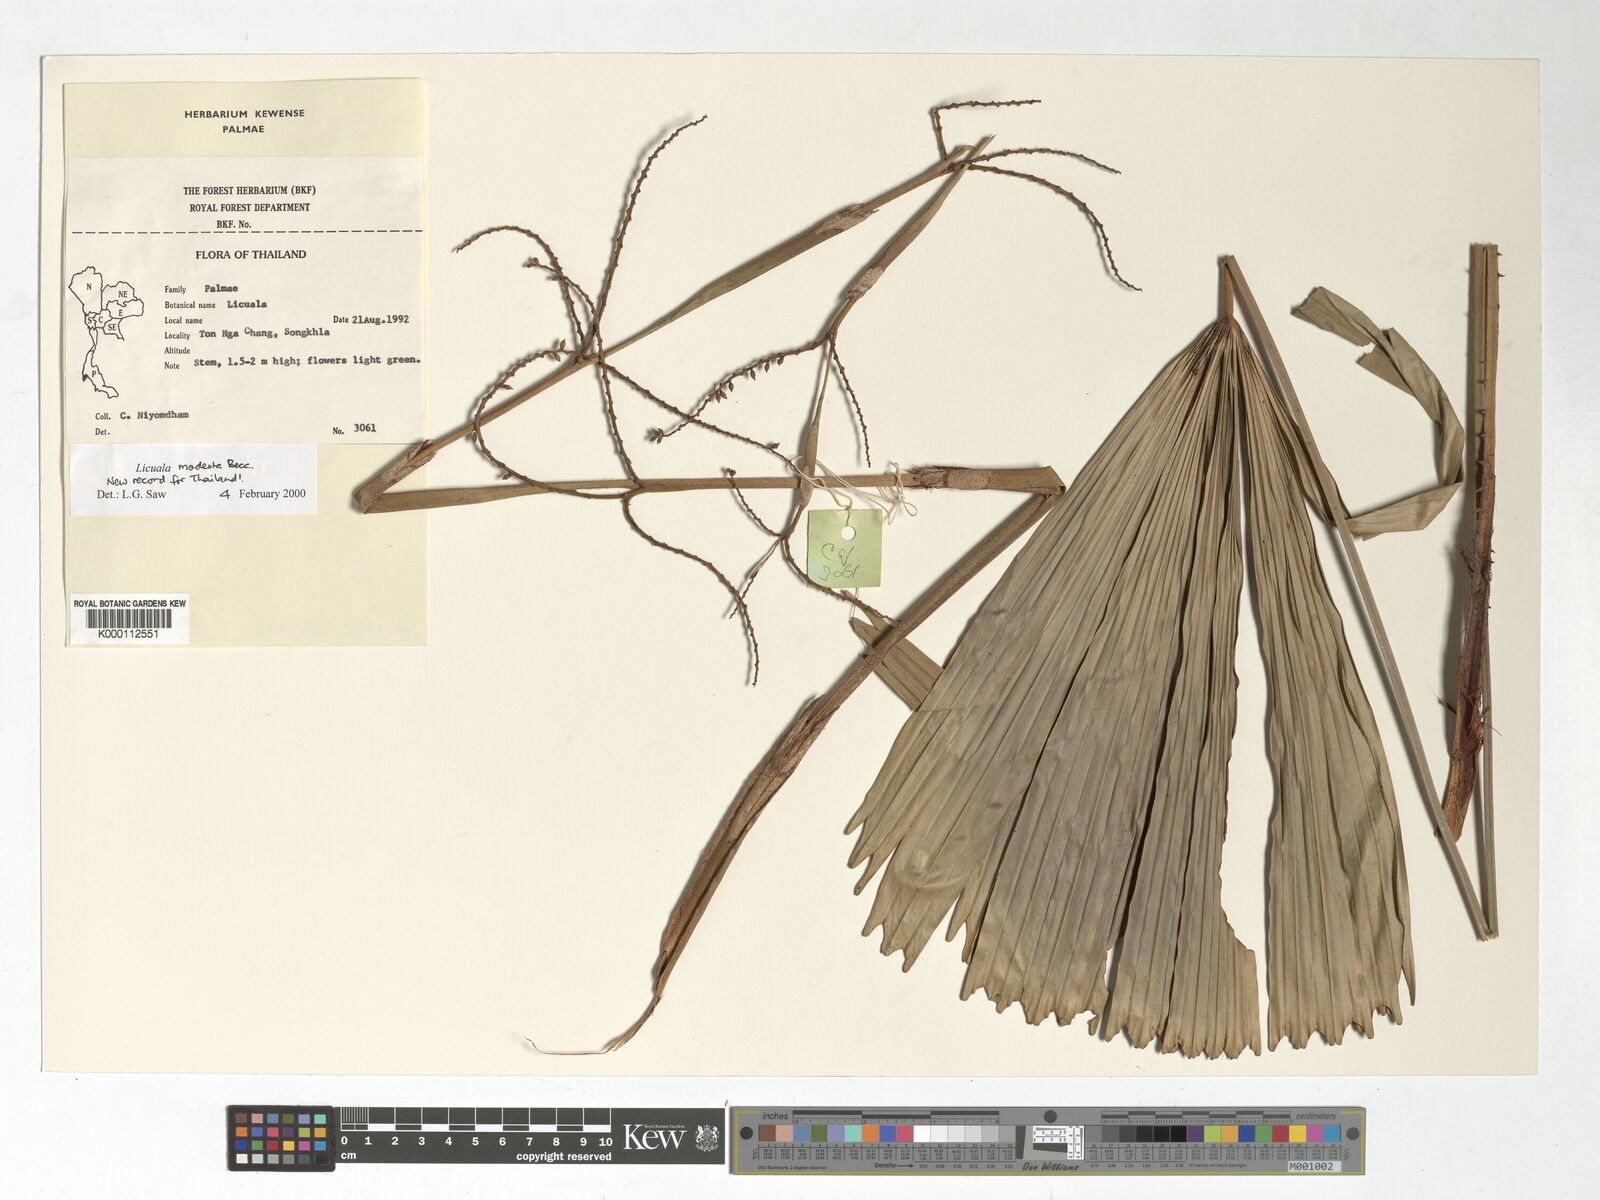Click the 'BKF. No.' label
1600x1200 pixels.
233,225
